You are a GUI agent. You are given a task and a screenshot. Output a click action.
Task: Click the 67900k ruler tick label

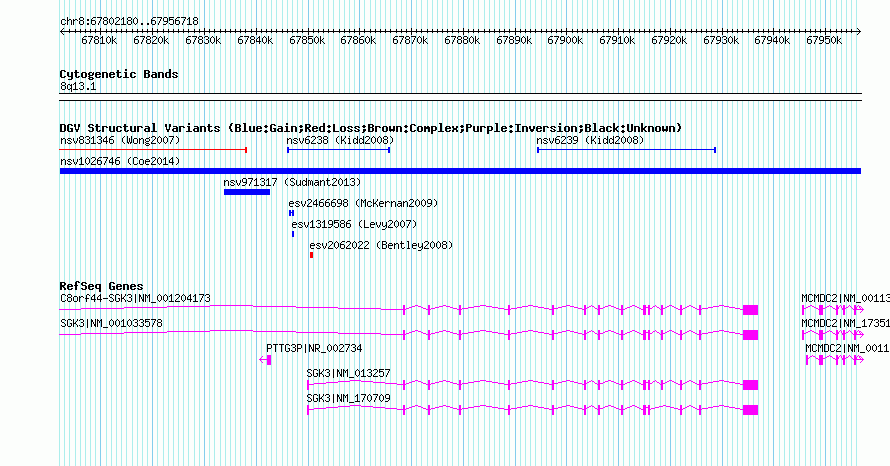coord(565,41)
